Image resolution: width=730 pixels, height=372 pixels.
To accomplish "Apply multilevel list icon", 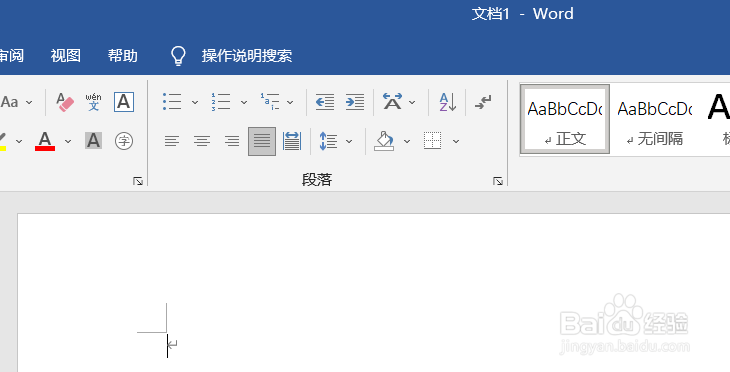I will point(270,102).
